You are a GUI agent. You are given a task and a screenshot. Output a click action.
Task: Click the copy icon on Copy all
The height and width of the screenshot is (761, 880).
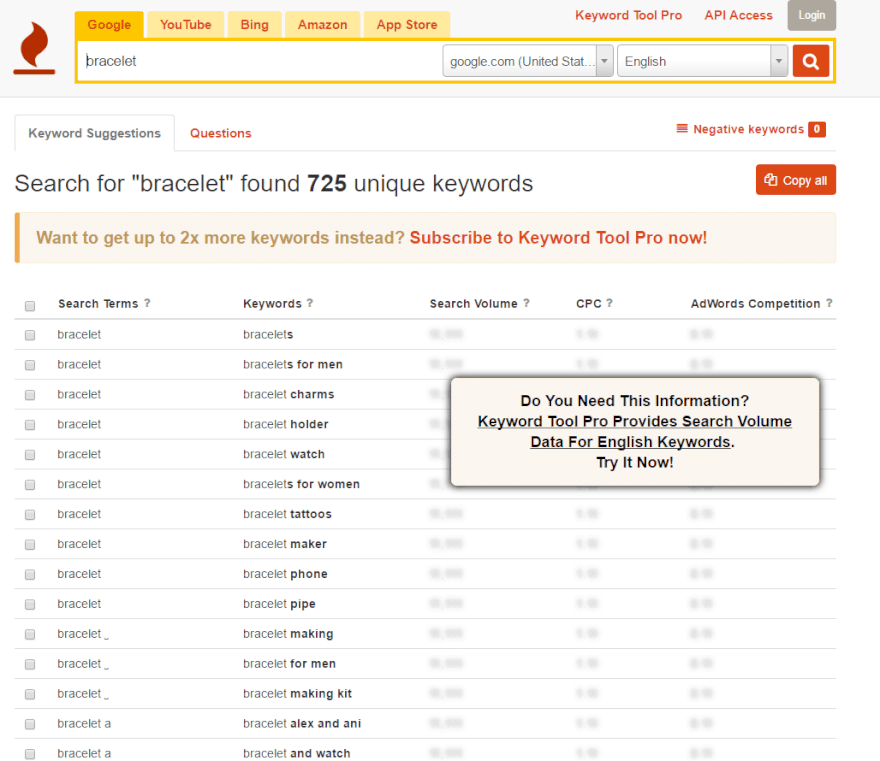[771, 180]
